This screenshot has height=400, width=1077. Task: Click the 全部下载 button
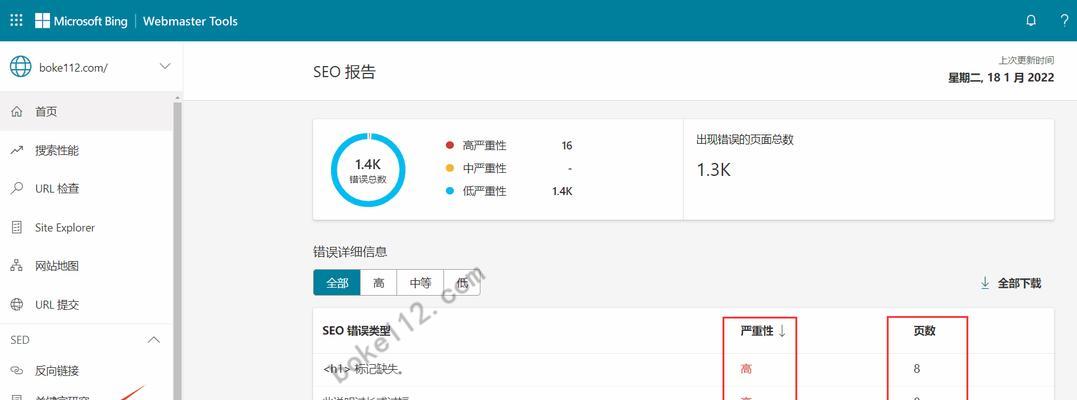[x=1010, y=282]
